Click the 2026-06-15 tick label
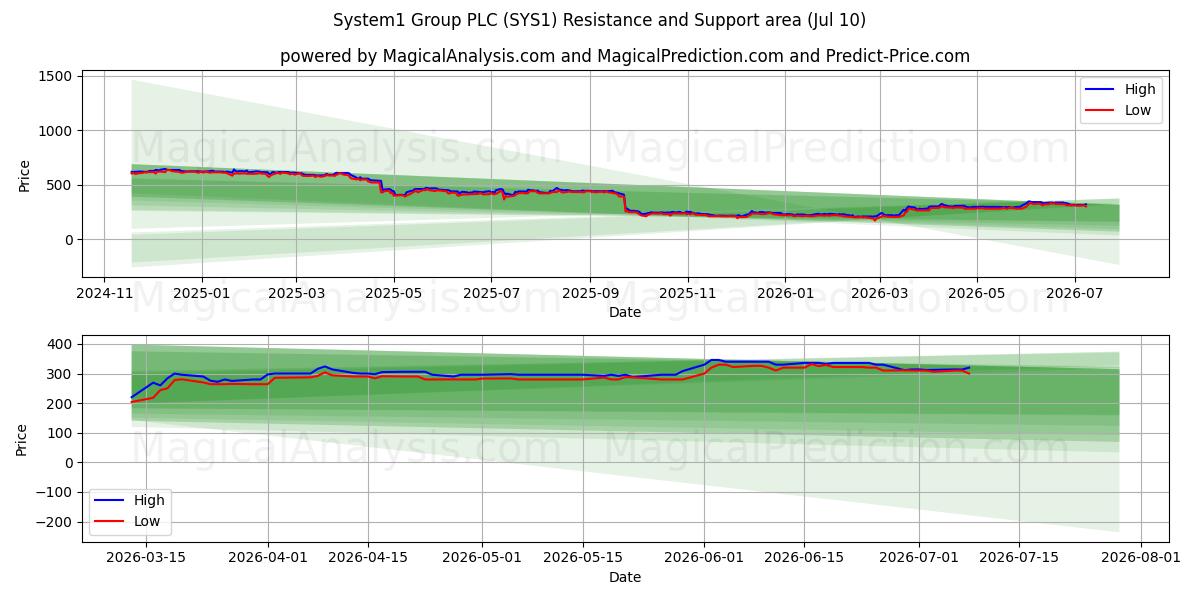This screenshot has width=1200, height=600. [x=804, y=558]
